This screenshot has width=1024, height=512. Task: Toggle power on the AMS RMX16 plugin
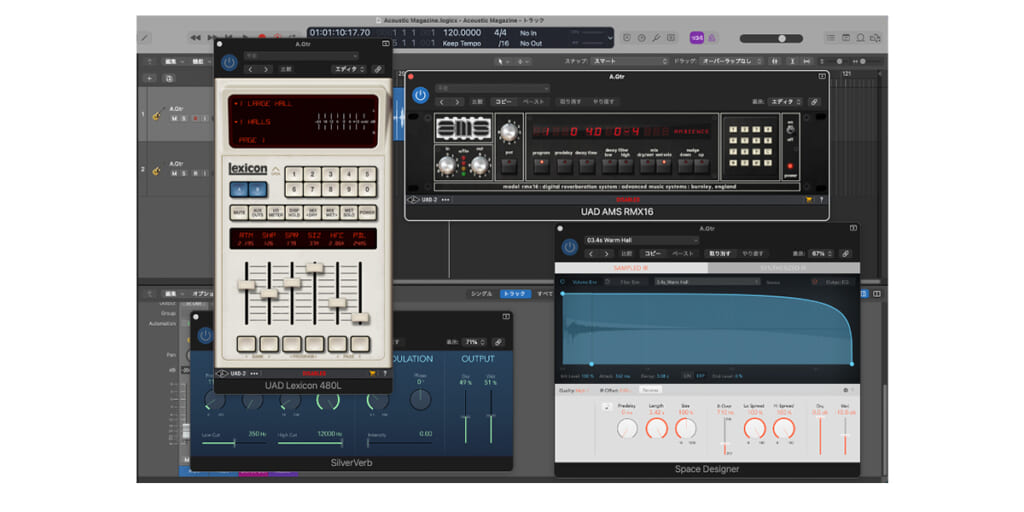coord(421,95)
